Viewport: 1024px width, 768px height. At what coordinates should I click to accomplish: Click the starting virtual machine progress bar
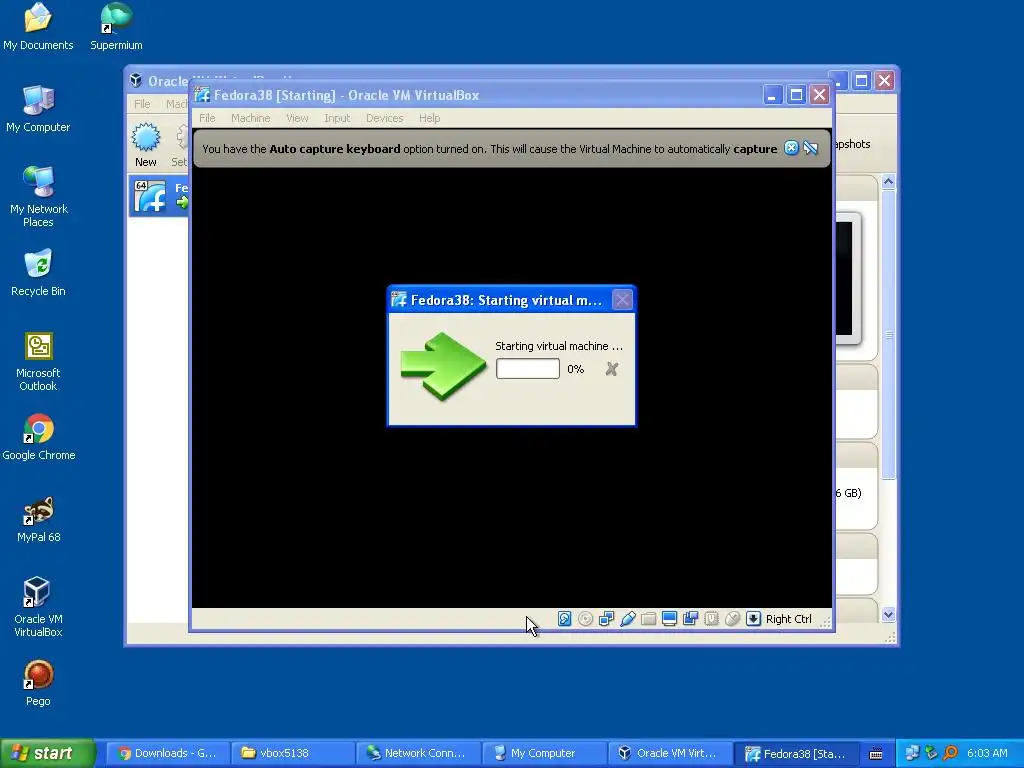tap(528, 369)
